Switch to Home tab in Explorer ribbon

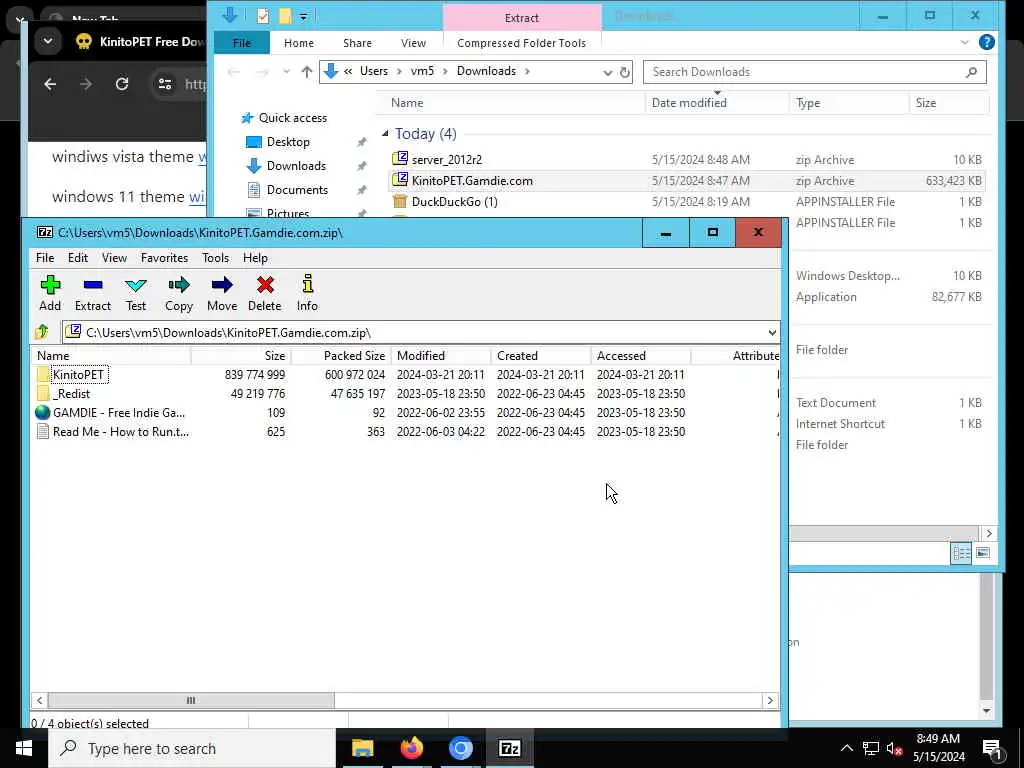coord(299,43)
